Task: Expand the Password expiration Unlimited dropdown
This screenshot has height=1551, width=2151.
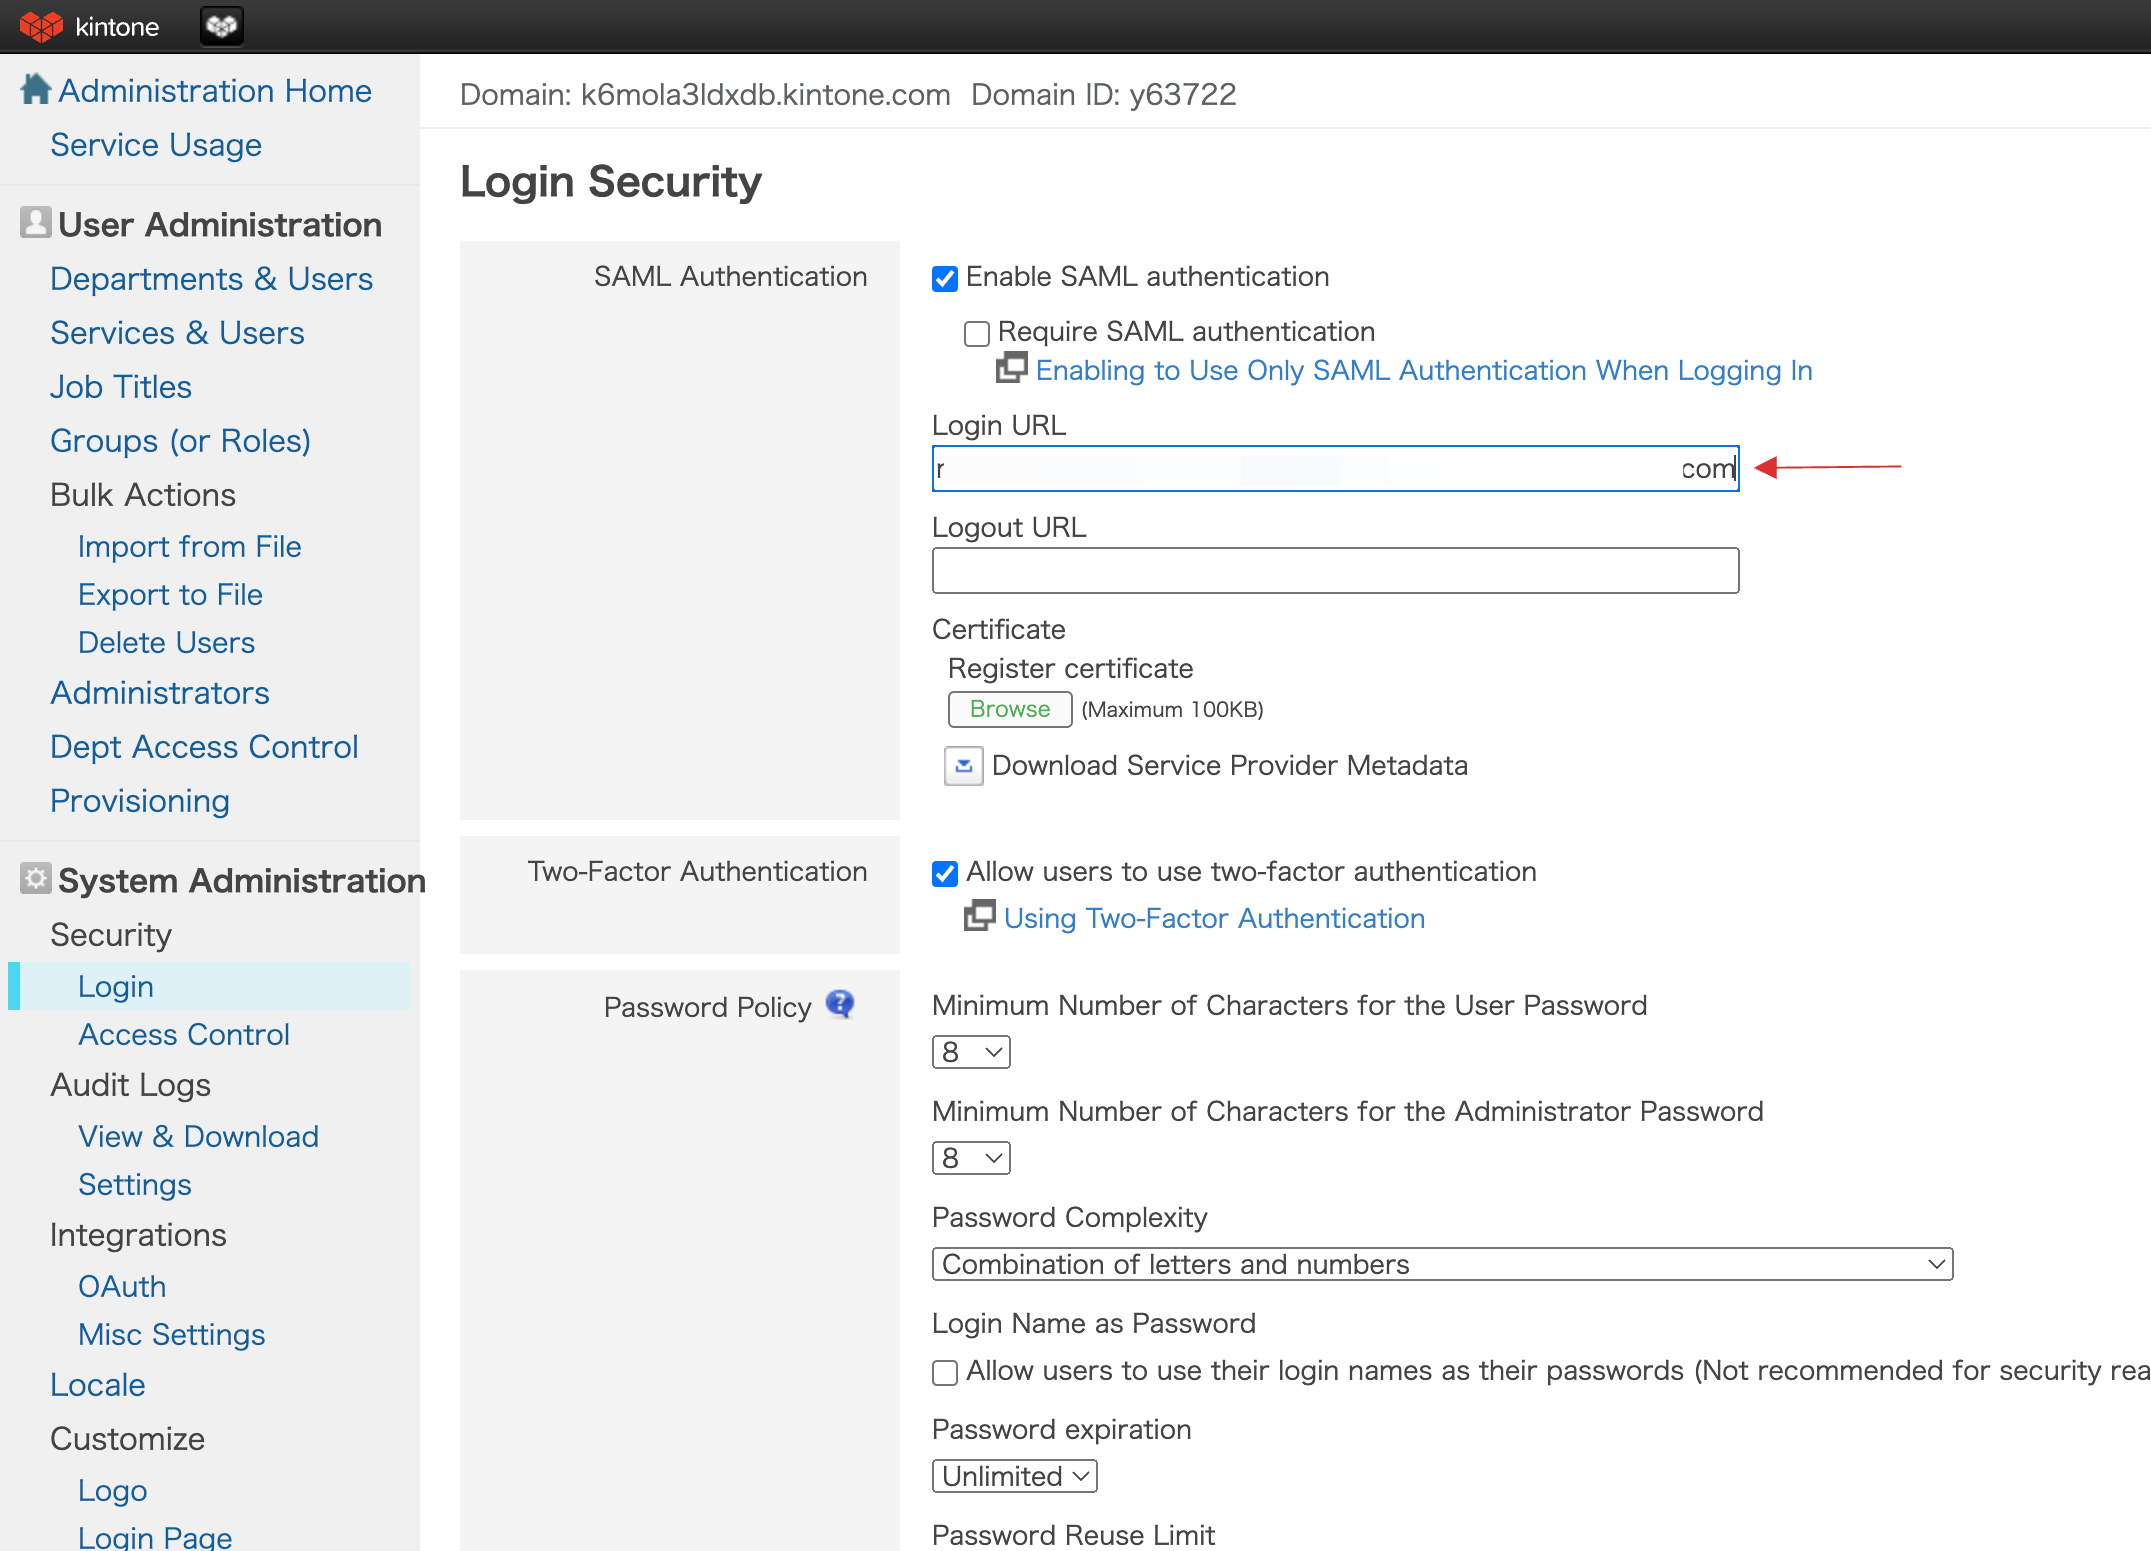Action: 1015,1476
